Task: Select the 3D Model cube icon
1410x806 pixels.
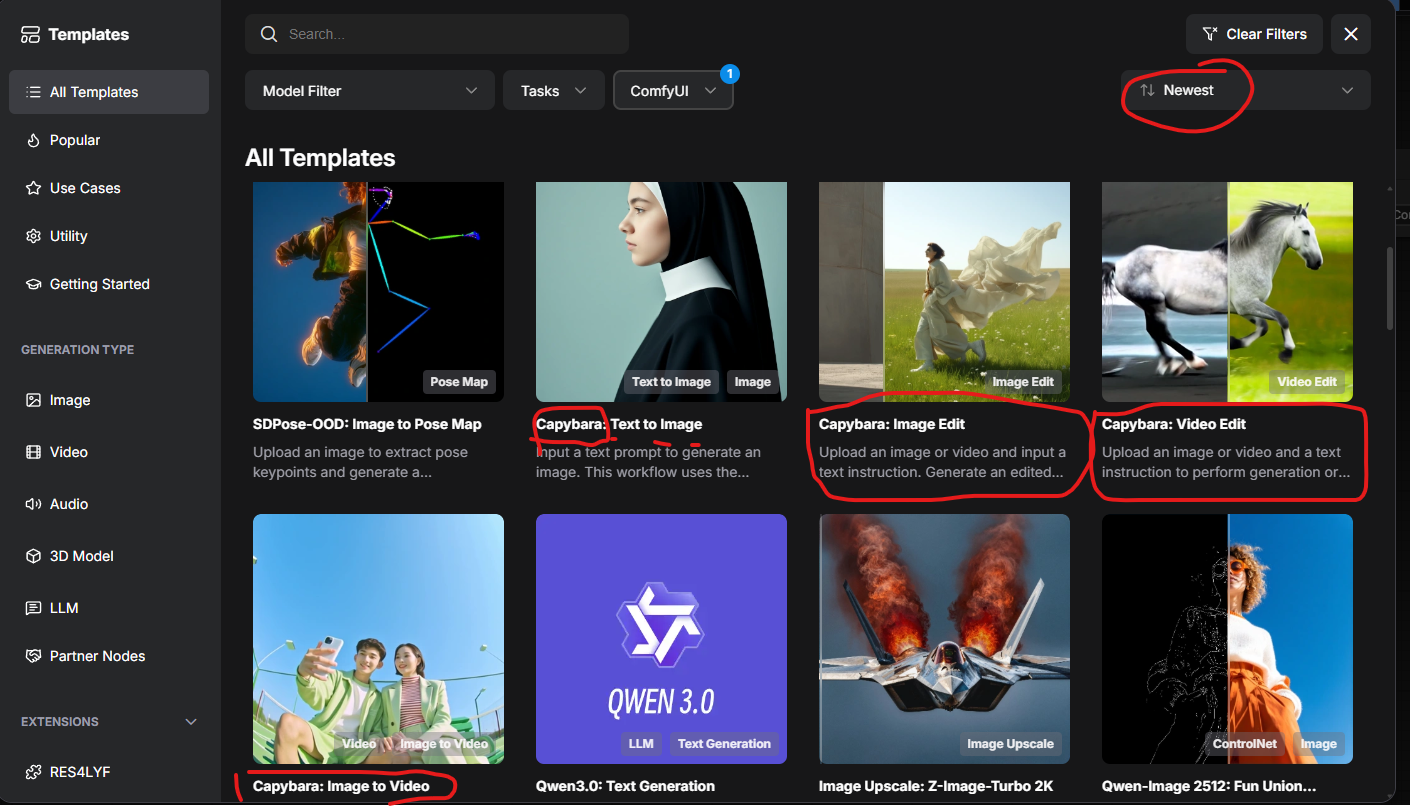Action: pos(32,556)
